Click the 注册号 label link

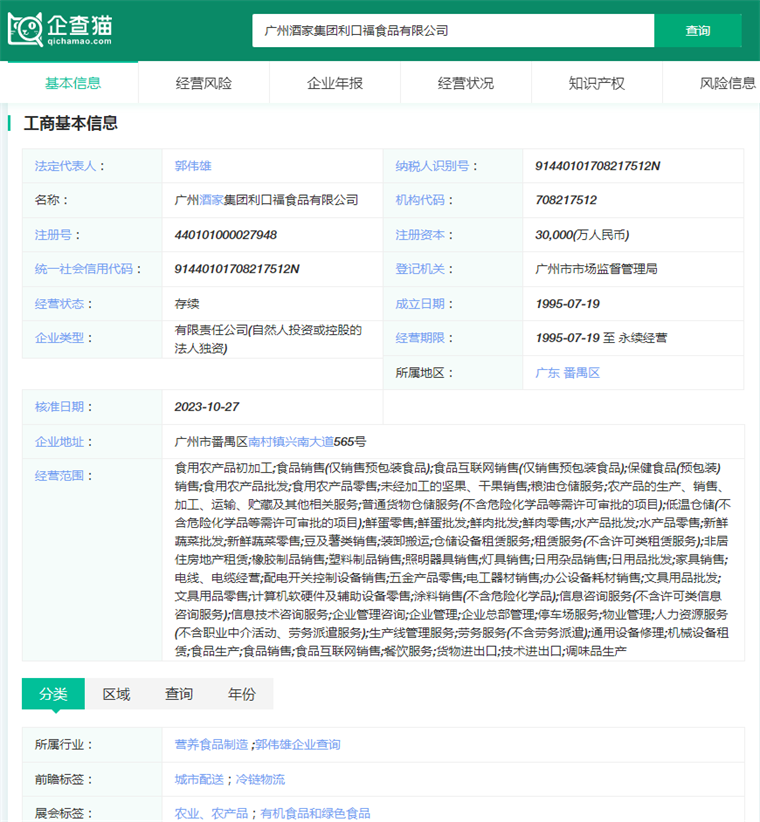[53, 235]
